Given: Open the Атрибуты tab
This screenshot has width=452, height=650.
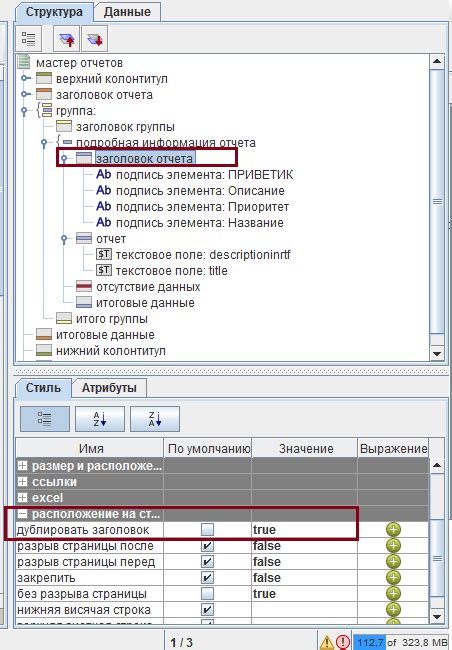Looking at the screenshot, I should [x=109, y=388].
